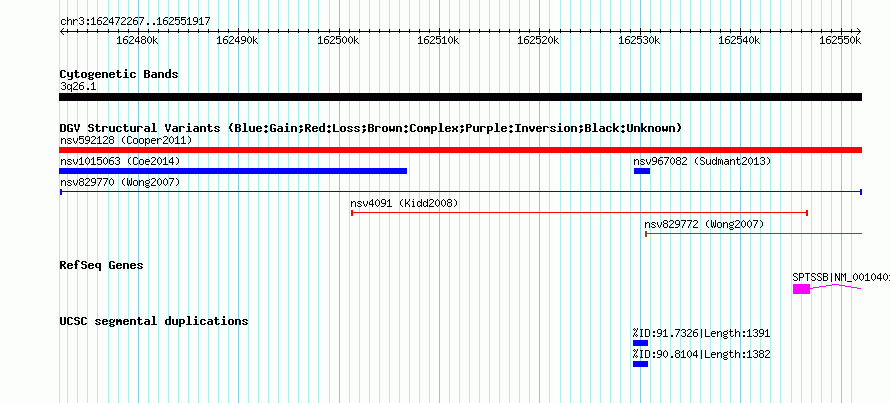The height and width of the screenshot is (403, 890).
Task: Click the 162510k ruler tick label
Action: point(439,40)
